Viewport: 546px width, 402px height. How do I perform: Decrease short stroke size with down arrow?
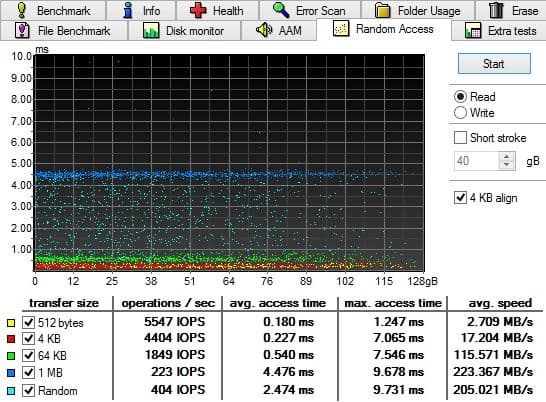click(507, 165)
